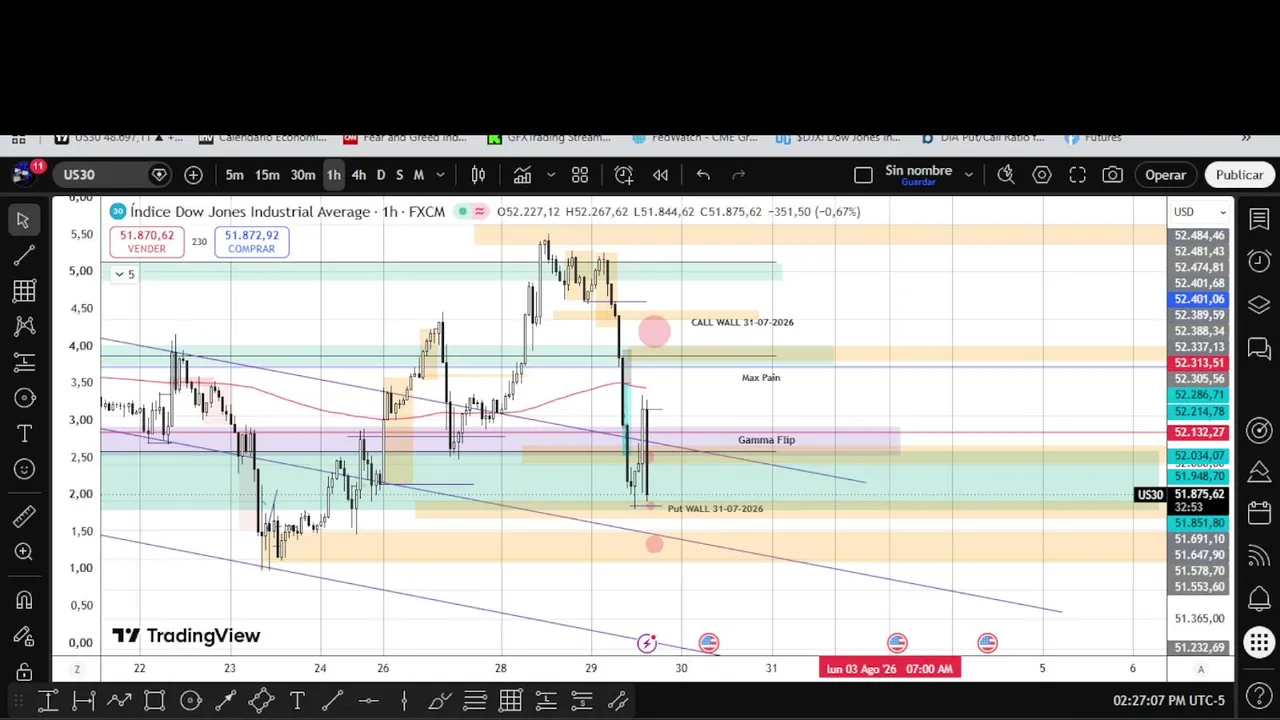The width and height of the screenshot is (1280, 720).
Task: Click the VENDER sell button
Action: [147, 242]
